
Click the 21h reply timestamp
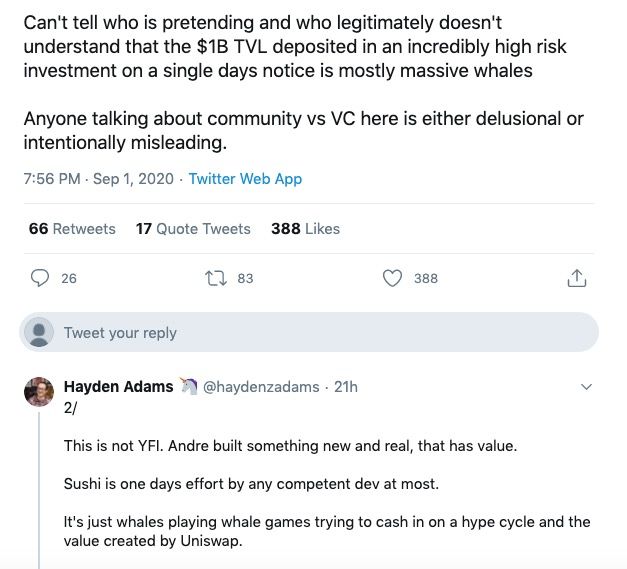pos(346,387)
